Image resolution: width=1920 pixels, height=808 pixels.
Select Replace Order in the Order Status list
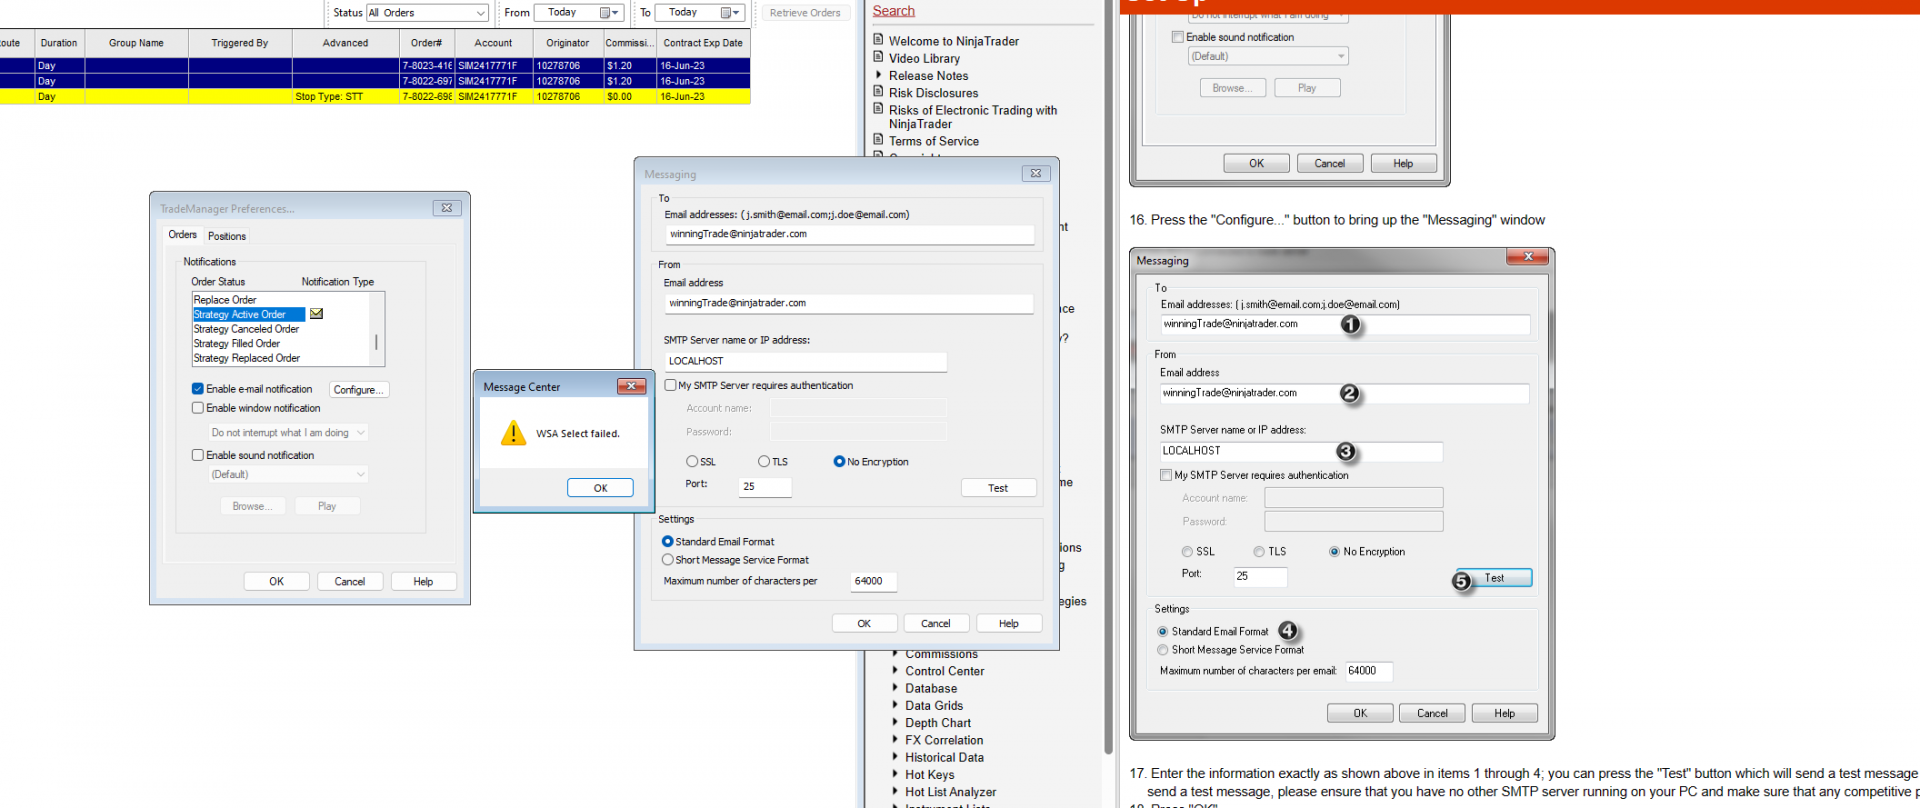tap(225, 300)
